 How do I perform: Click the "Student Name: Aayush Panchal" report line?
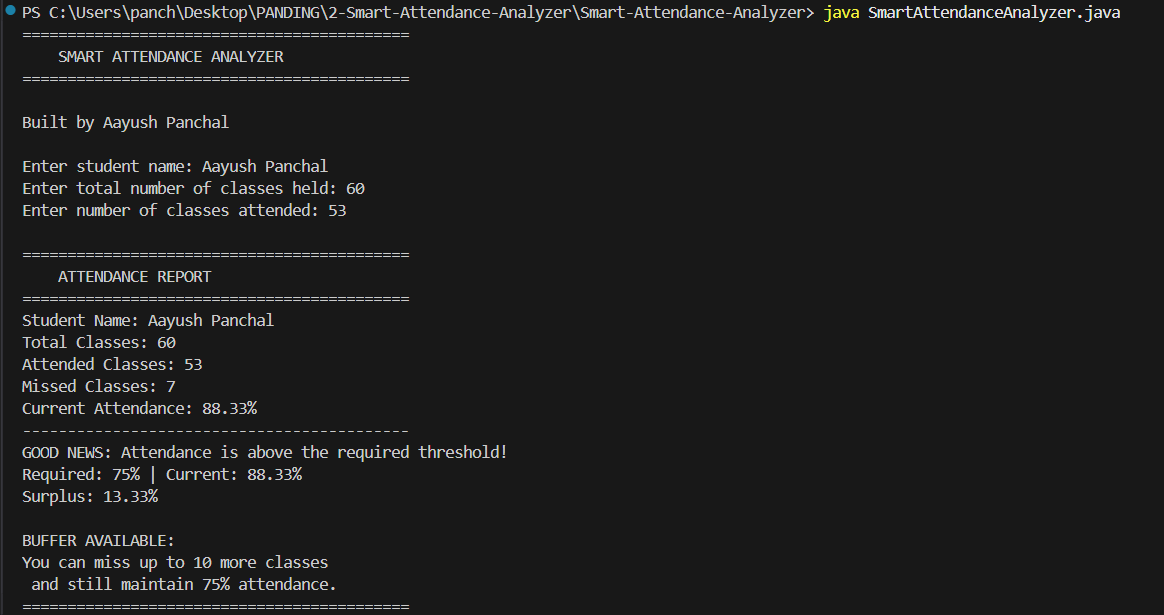point(148,321)
